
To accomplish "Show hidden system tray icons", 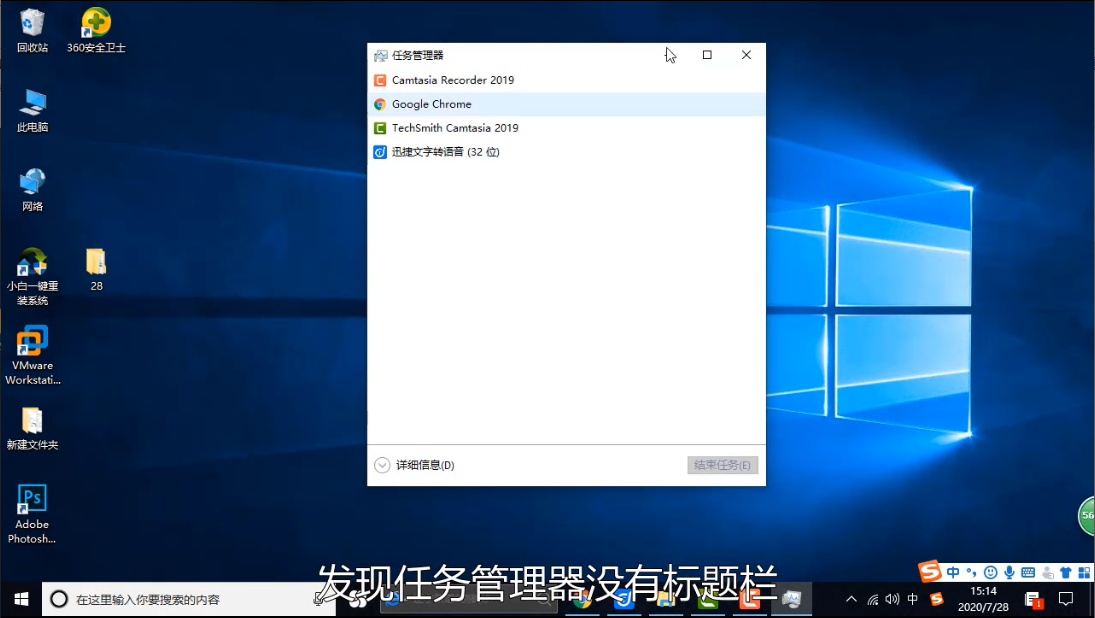I will (x=851, y=599).
